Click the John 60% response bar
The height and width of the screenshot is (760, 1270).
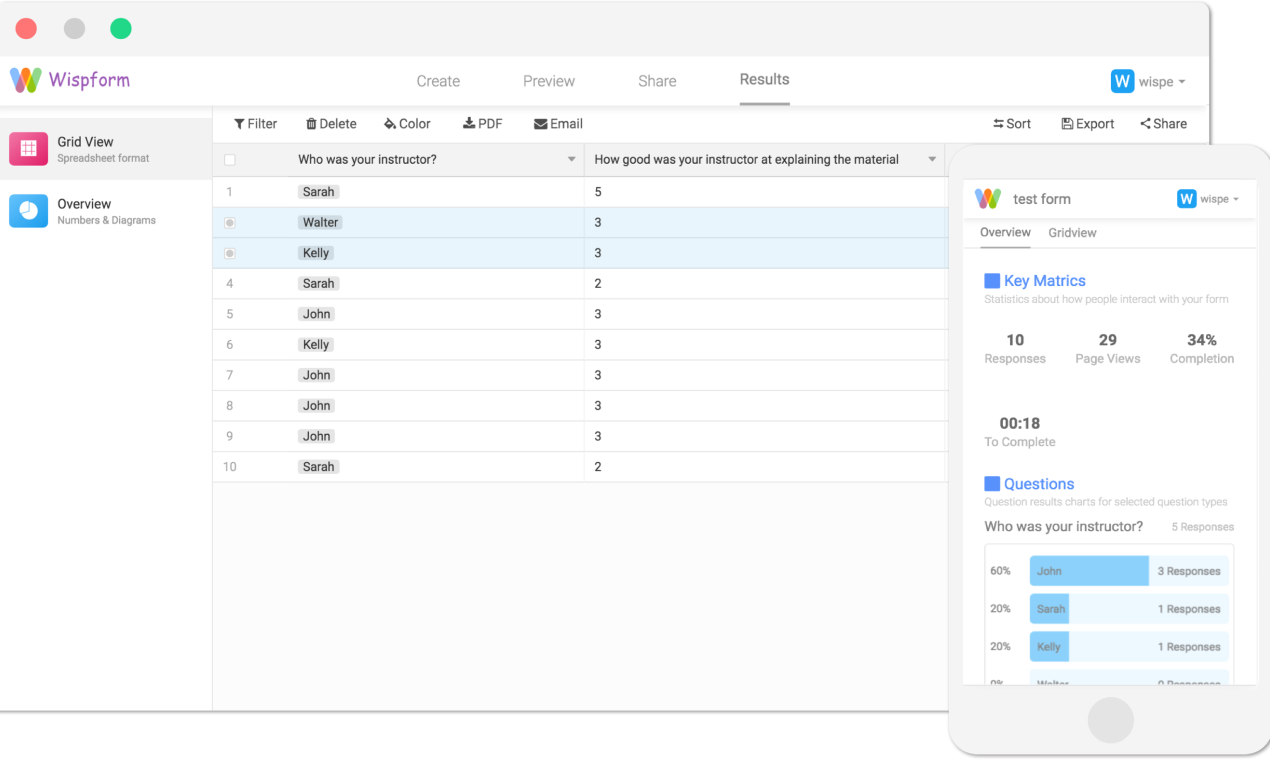[x=1128, y=571]
